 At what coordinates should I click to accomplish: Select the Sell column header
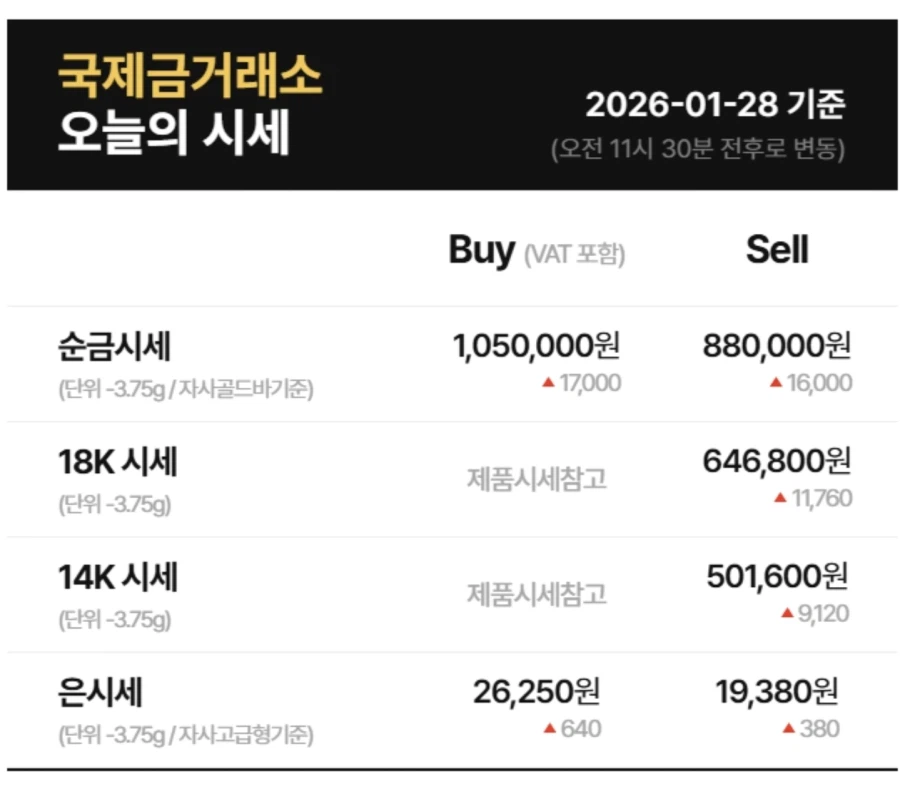777,250
